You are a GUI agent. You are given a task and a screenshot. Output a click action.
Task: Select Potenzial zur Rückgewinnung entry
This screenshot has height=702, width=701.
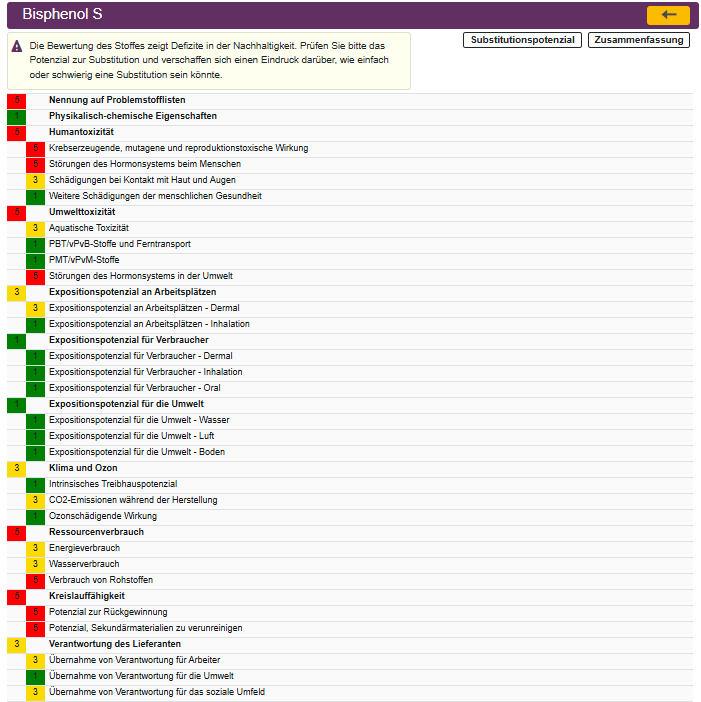tap(108, 612)
